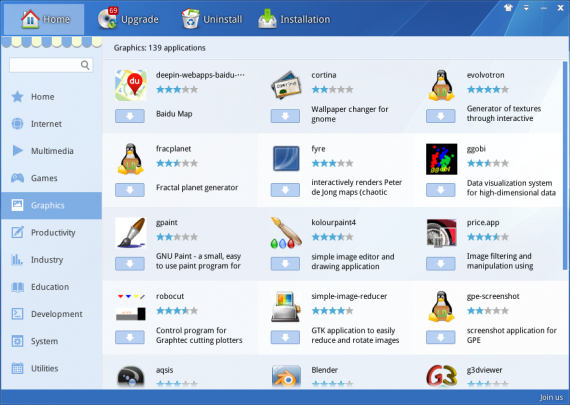
Task: Open the Games category
Action: tap(51, 178)
